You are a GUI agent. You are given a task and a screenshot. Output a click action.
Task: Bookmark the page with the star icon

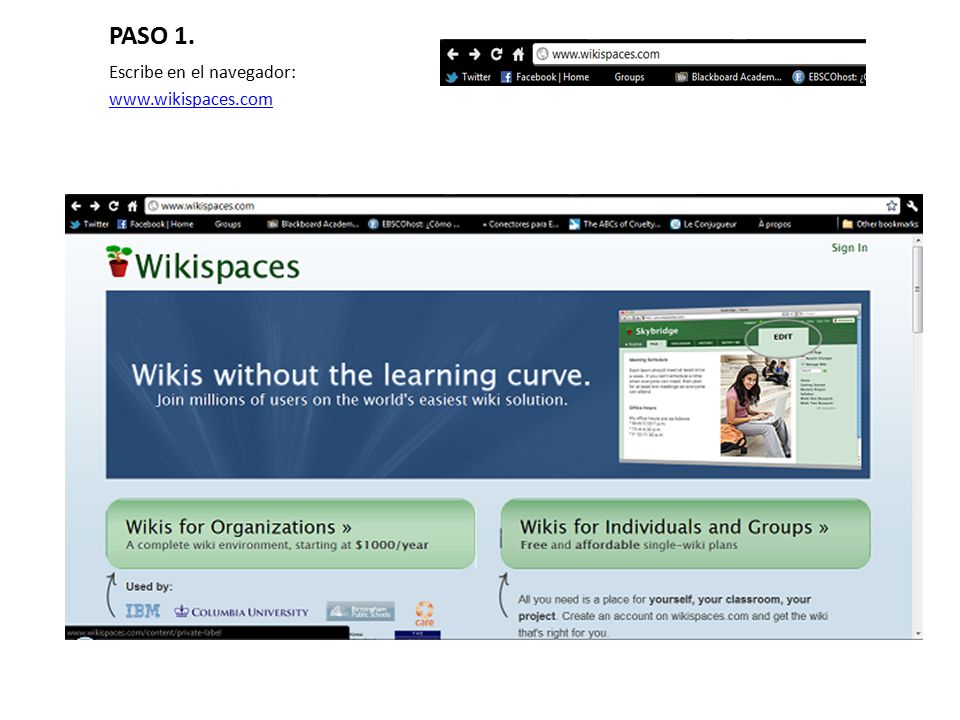[891, 206]
